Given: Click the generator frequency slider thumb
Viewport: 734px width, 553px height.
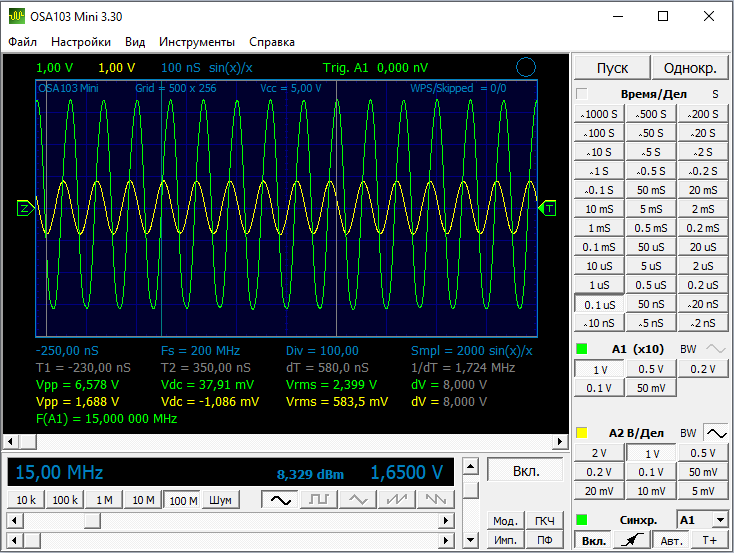Looking at the screenshot, I should click(92, 520).
